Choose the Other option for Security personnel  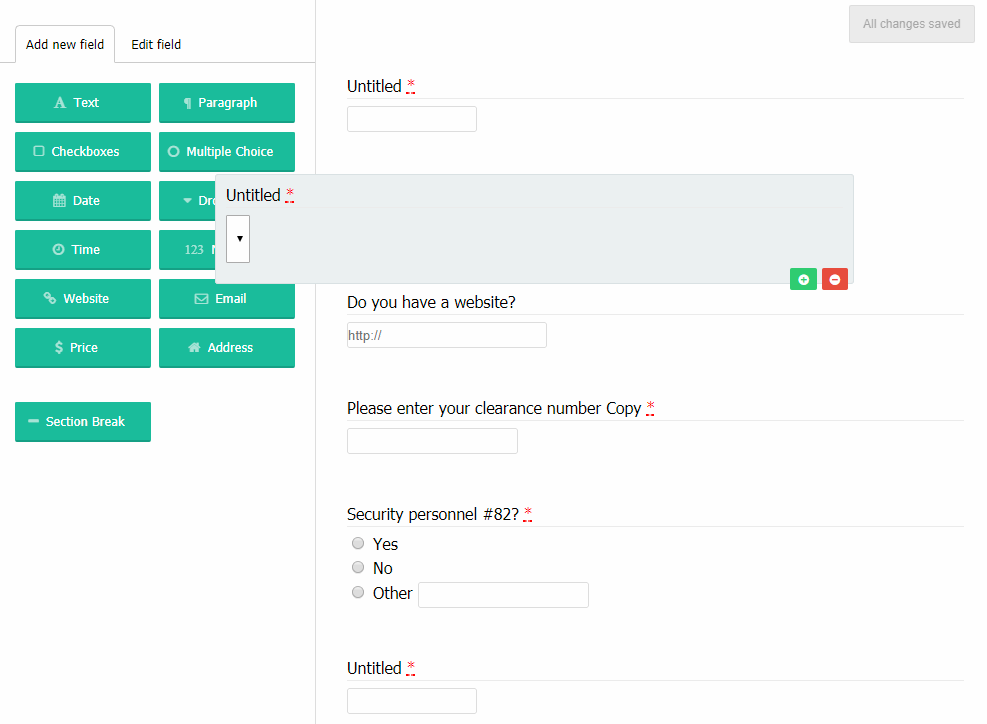(x=357, y=591)
